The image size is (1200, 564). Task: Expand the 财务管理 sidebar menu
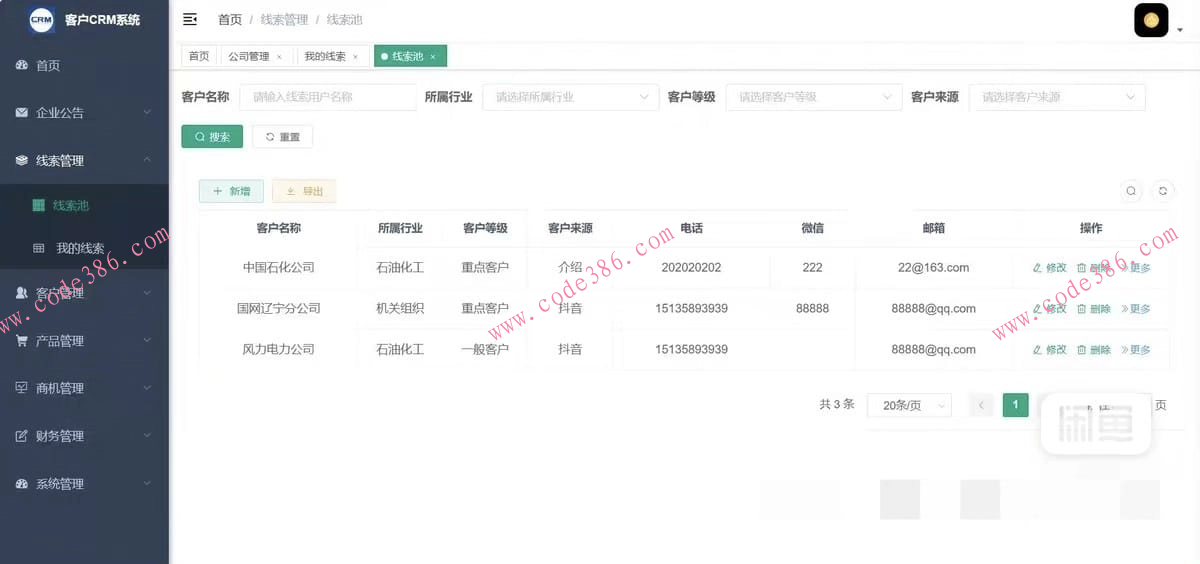pos(84,436)
